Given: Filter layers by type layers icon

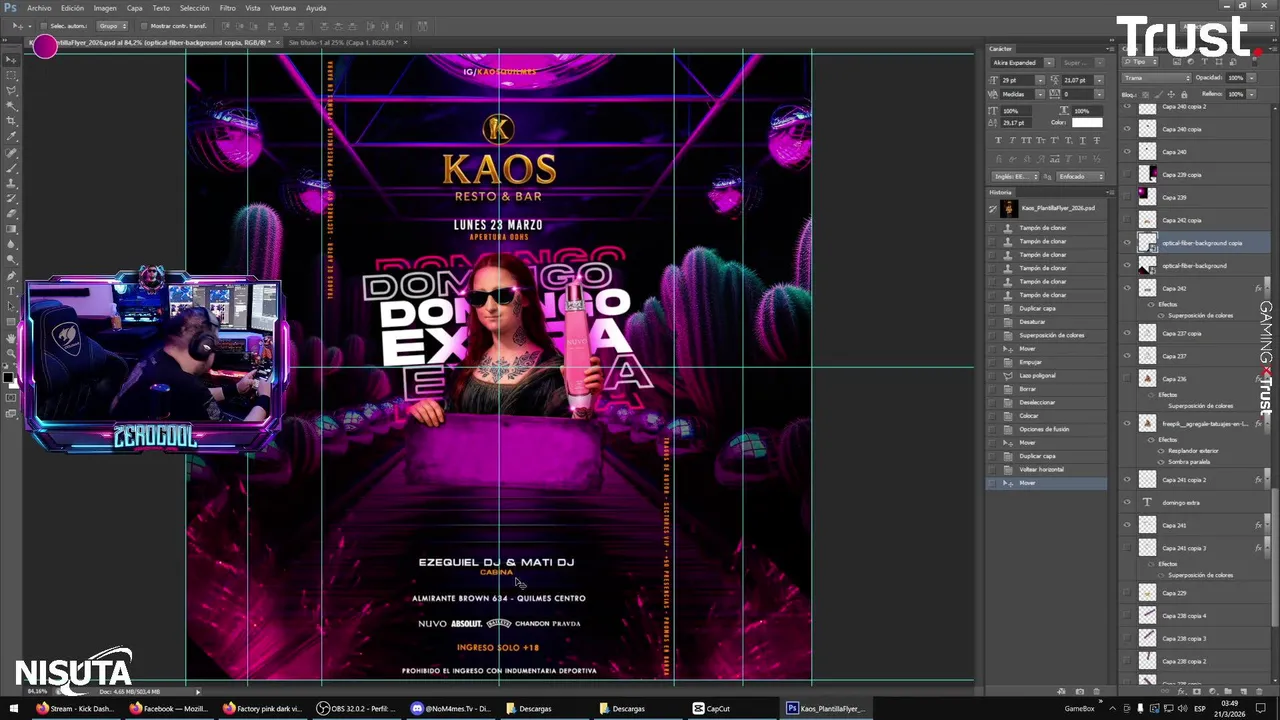Looking at the screenshot, I should (1204, 62).
